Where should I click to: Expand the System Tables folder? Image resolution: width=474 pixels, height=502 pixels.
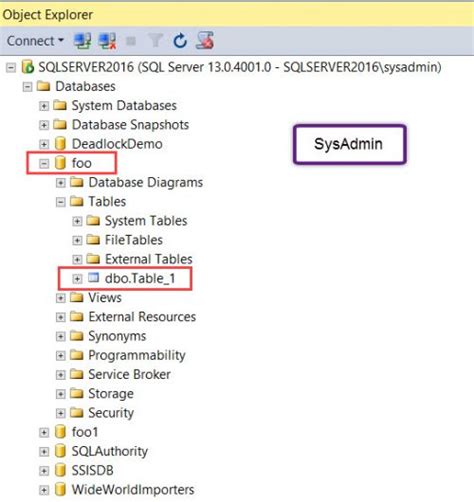click(77, 221)
